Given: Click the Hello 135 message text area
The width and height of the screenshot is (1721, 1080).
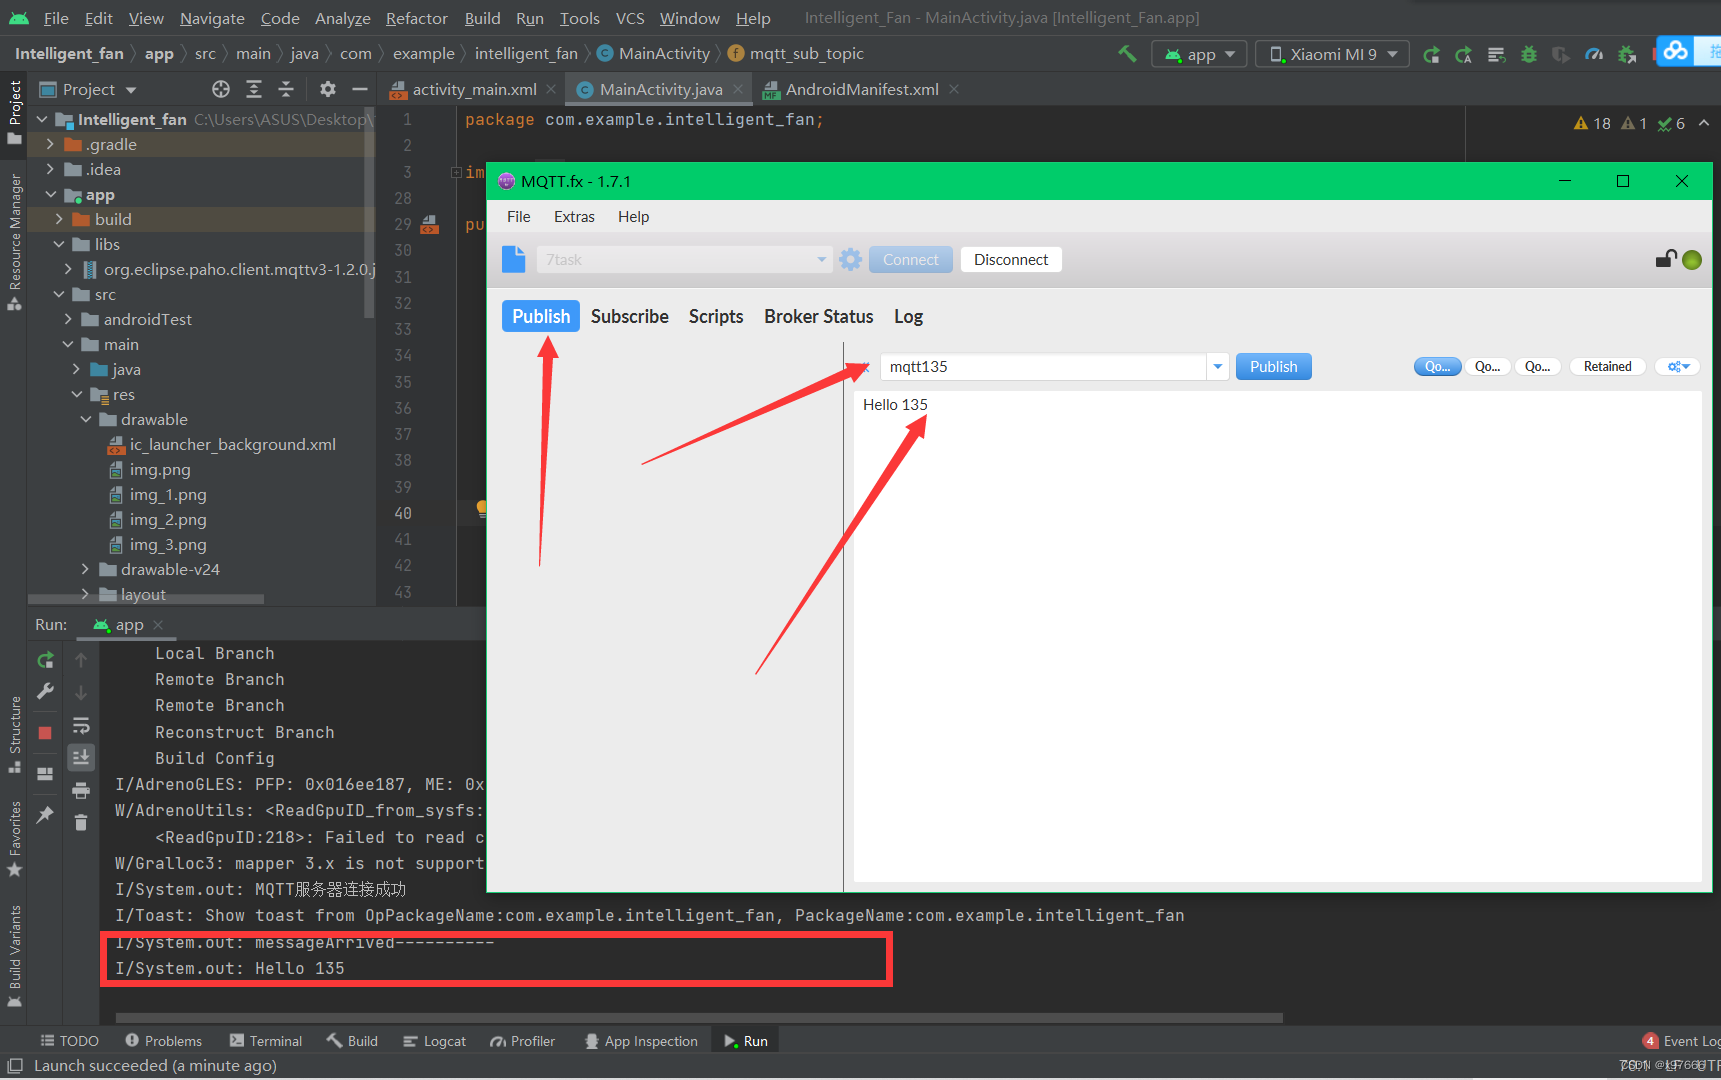Looking at the screenshot, I should 1277,636.
